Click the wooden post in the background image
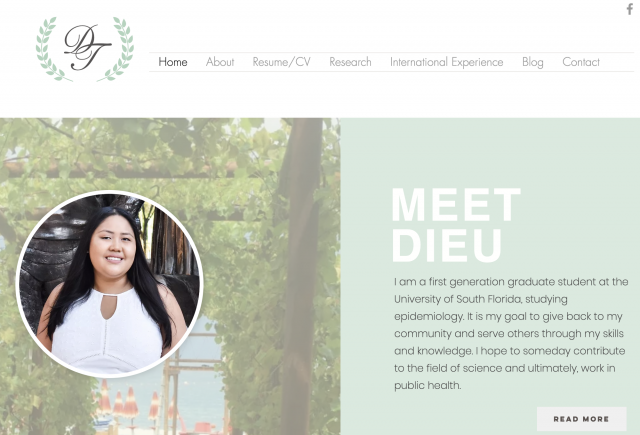This screenshot has width=640, height=435. click(300, 276)
